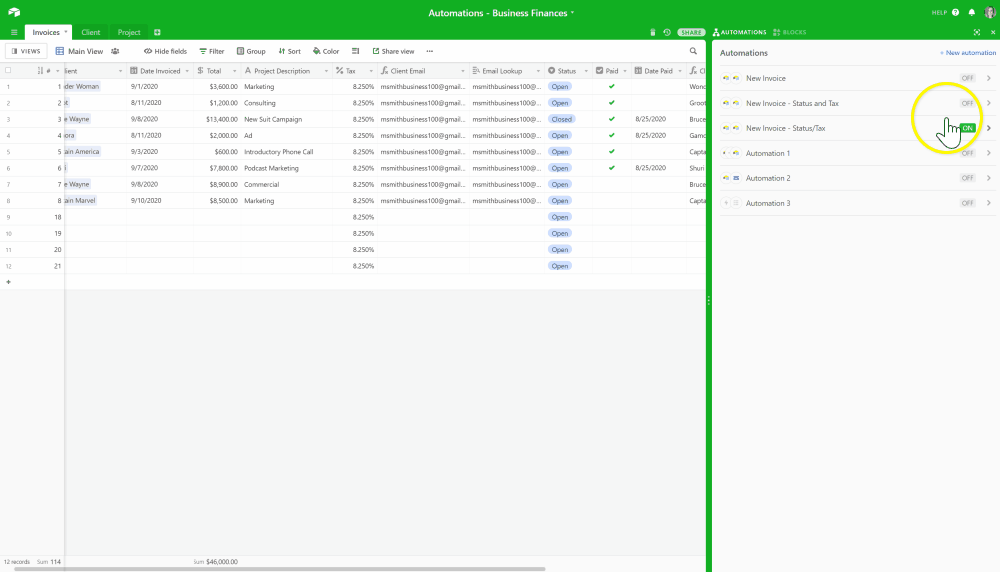Switch to the Client table tab
This screenshot has width=1000, height=572.
[x=91, y=32]
